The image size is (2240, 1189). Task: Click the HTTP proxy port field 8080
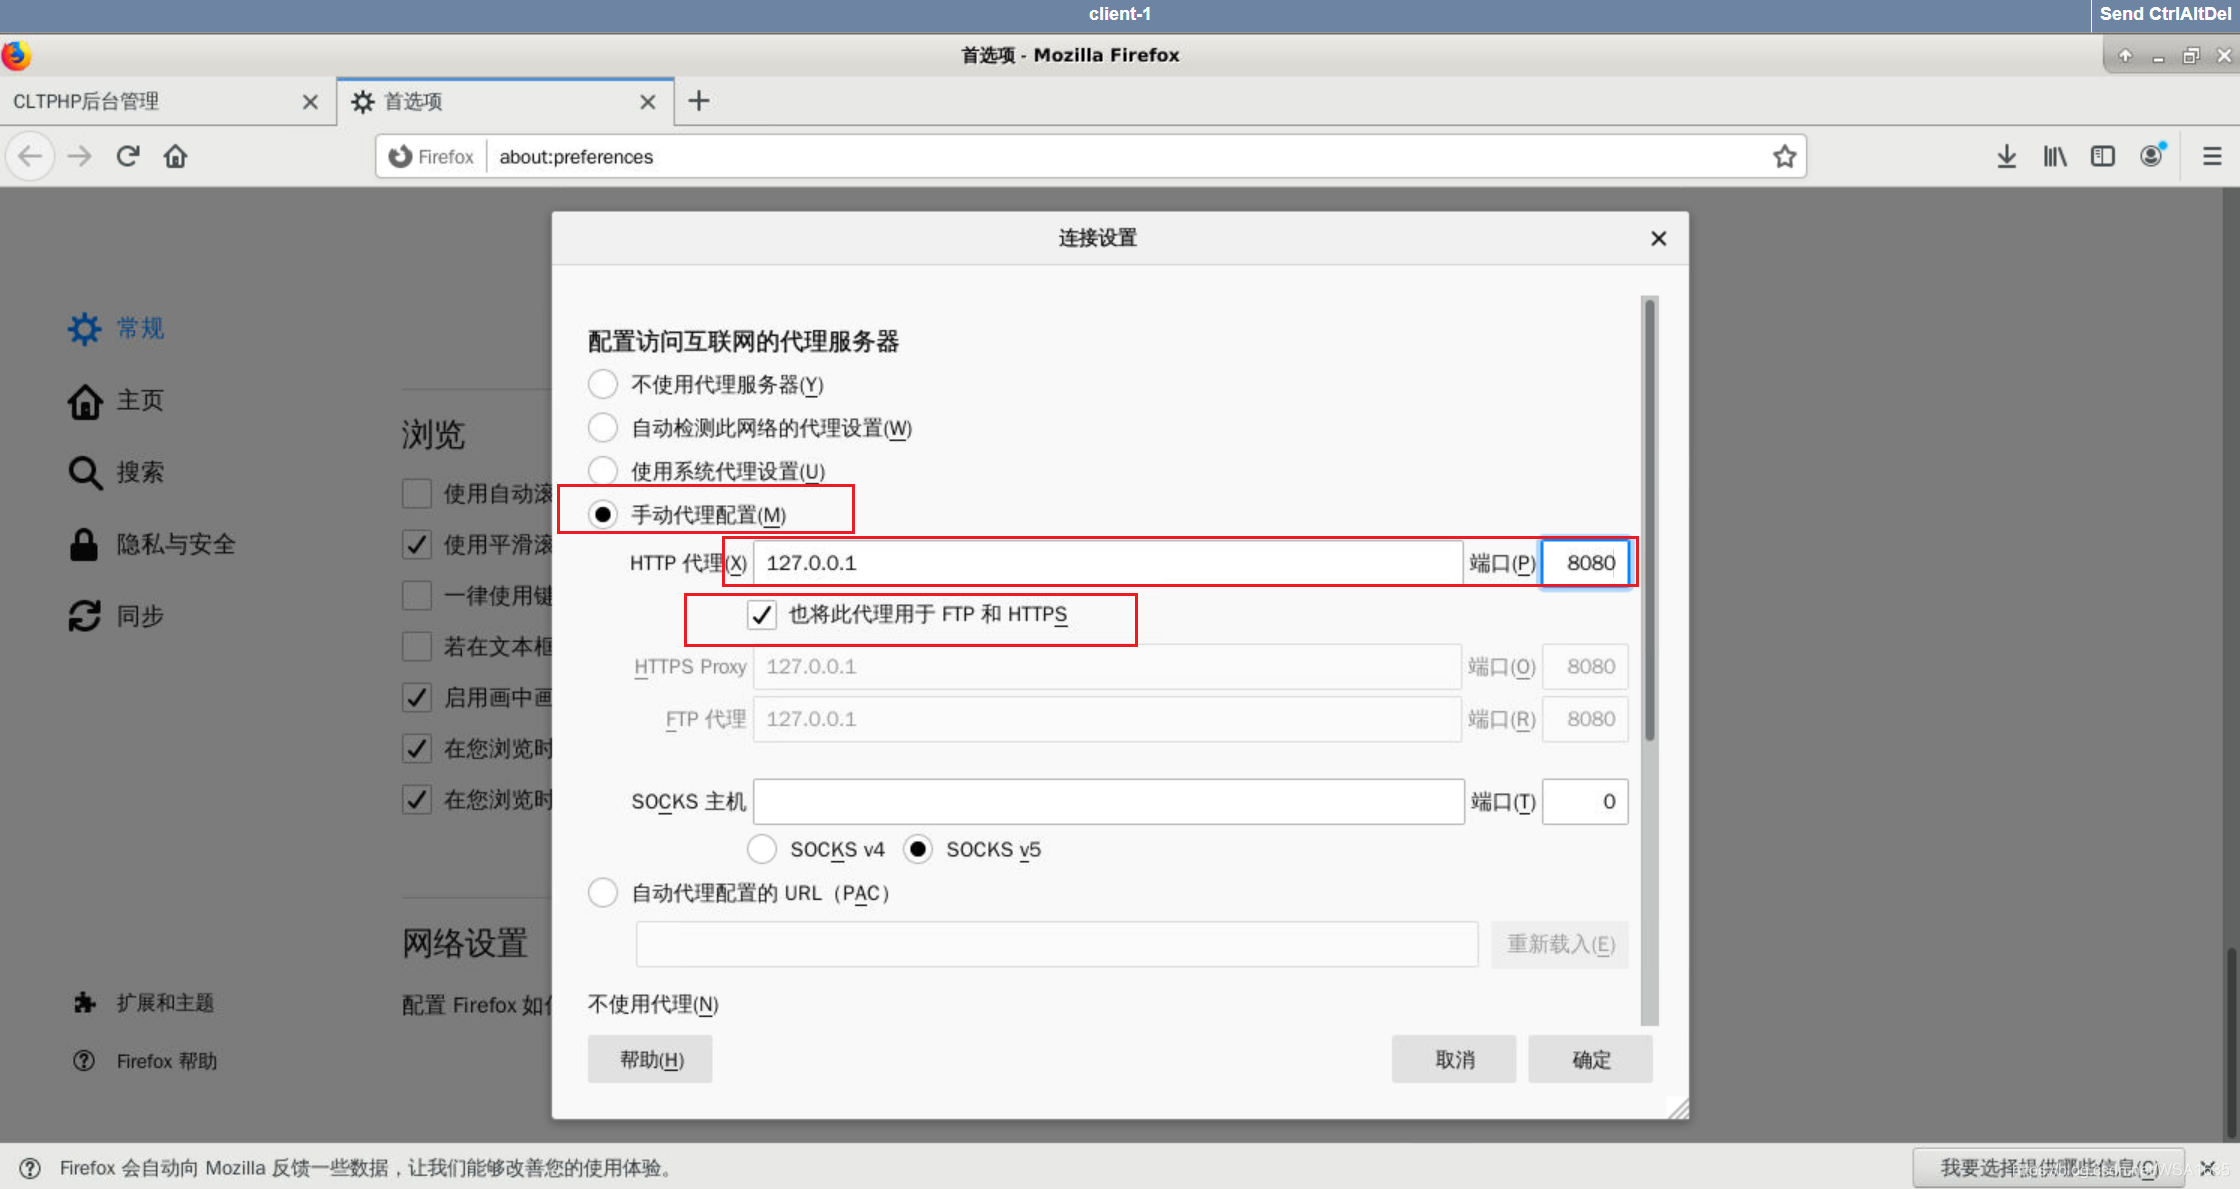[1586, 563]
